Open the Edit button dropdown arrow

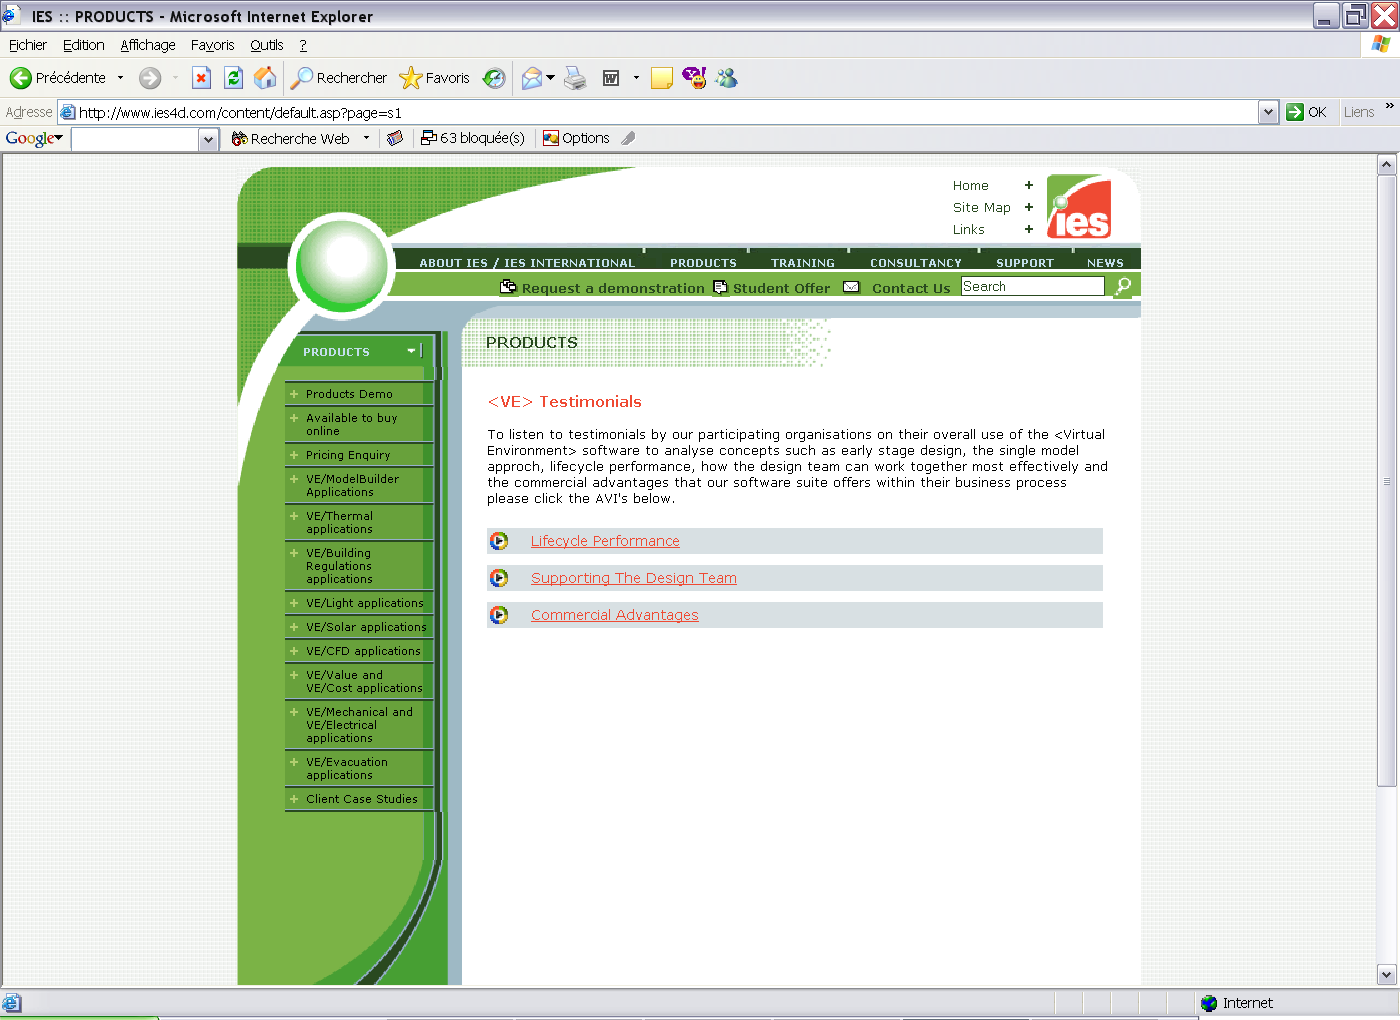636,78
